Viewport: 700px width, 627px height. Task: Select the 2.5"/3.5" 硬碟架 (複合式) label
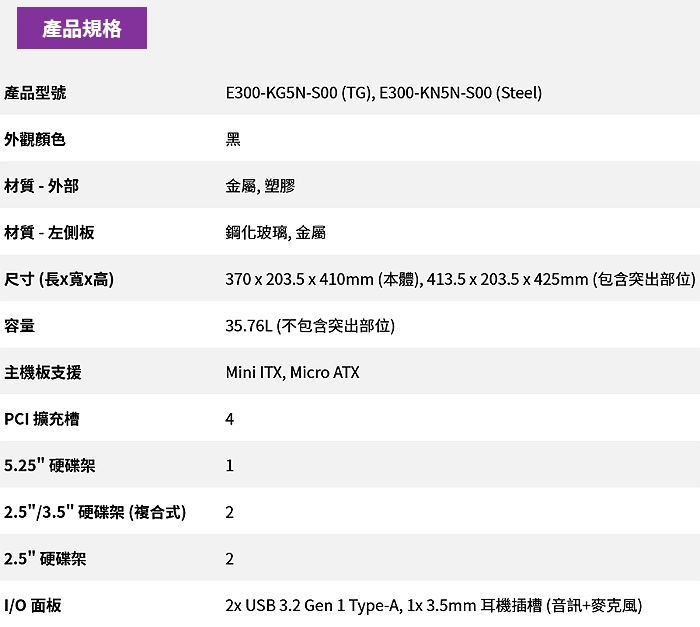pos(95,512)
